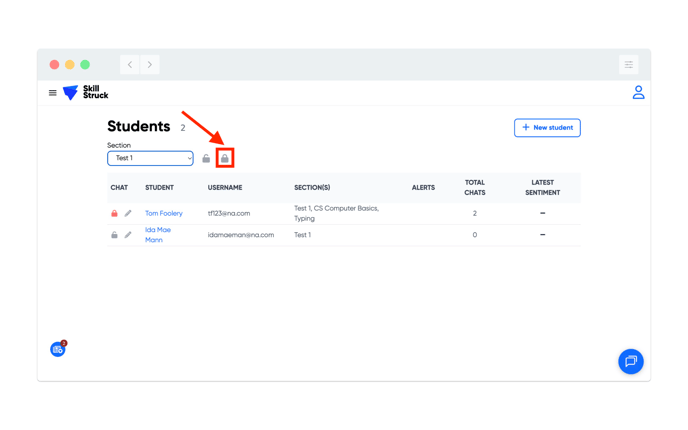Click the unlock chat icon beside Section dropdown
Viewport: 688px width, 430px height.
pos(206,159)
